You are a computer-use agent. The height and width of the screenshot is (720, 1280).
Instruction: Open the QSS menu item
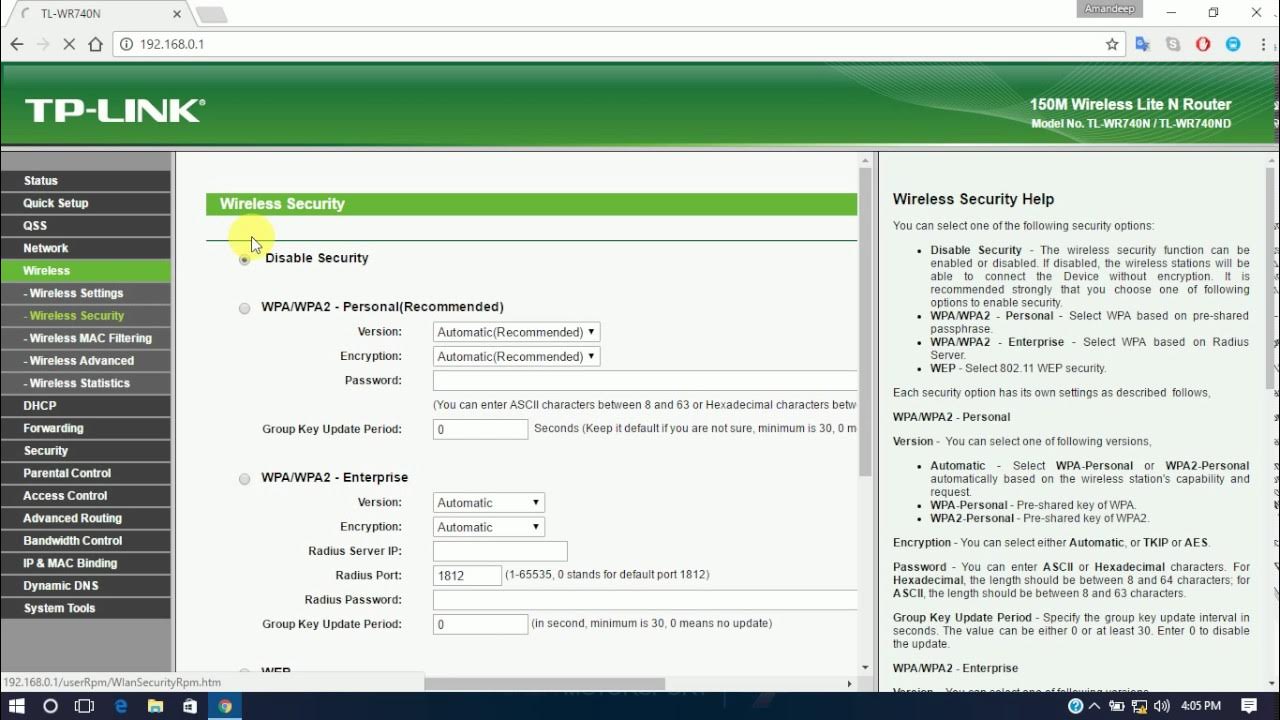[x=86, y=226]
